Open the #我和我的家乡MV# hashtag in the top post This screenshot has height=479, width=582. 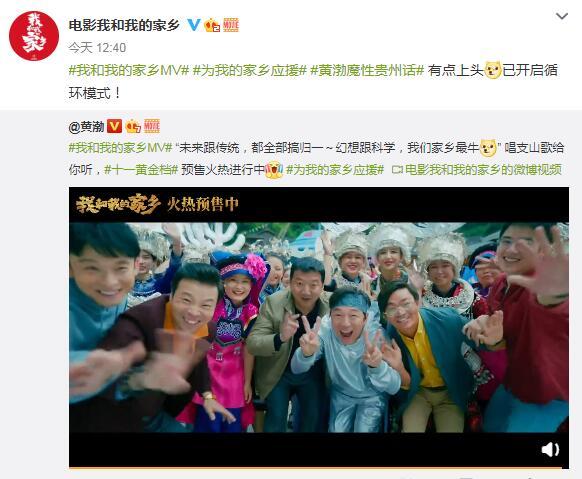click(129, 70)
